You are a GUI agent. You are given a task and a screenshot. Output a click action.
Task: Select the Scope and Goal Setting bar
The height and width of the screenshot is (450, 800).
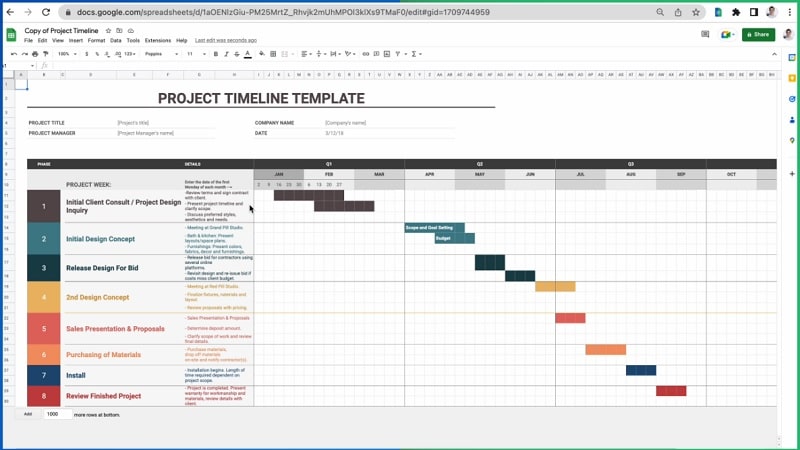coord(435,228)
